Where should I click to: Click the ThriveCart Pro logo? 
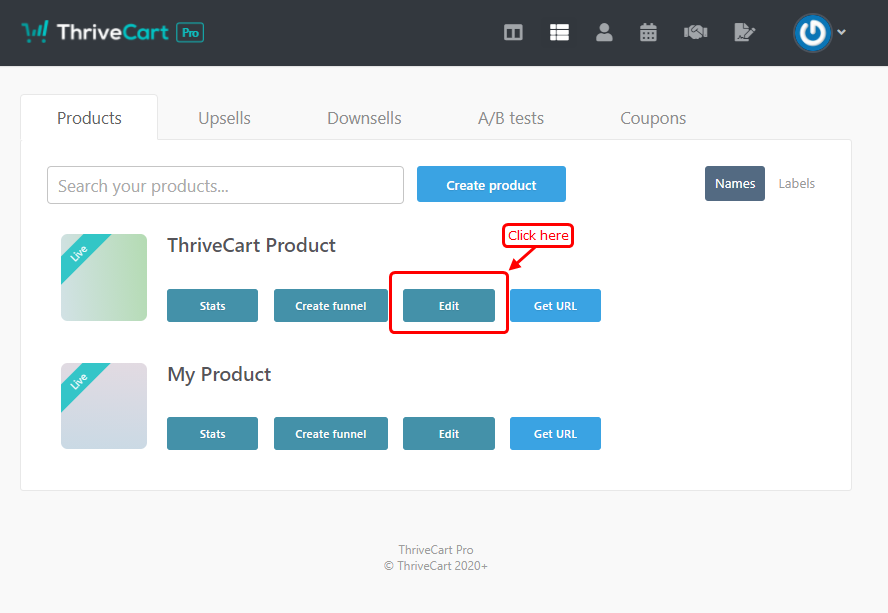tap(112, 32)
